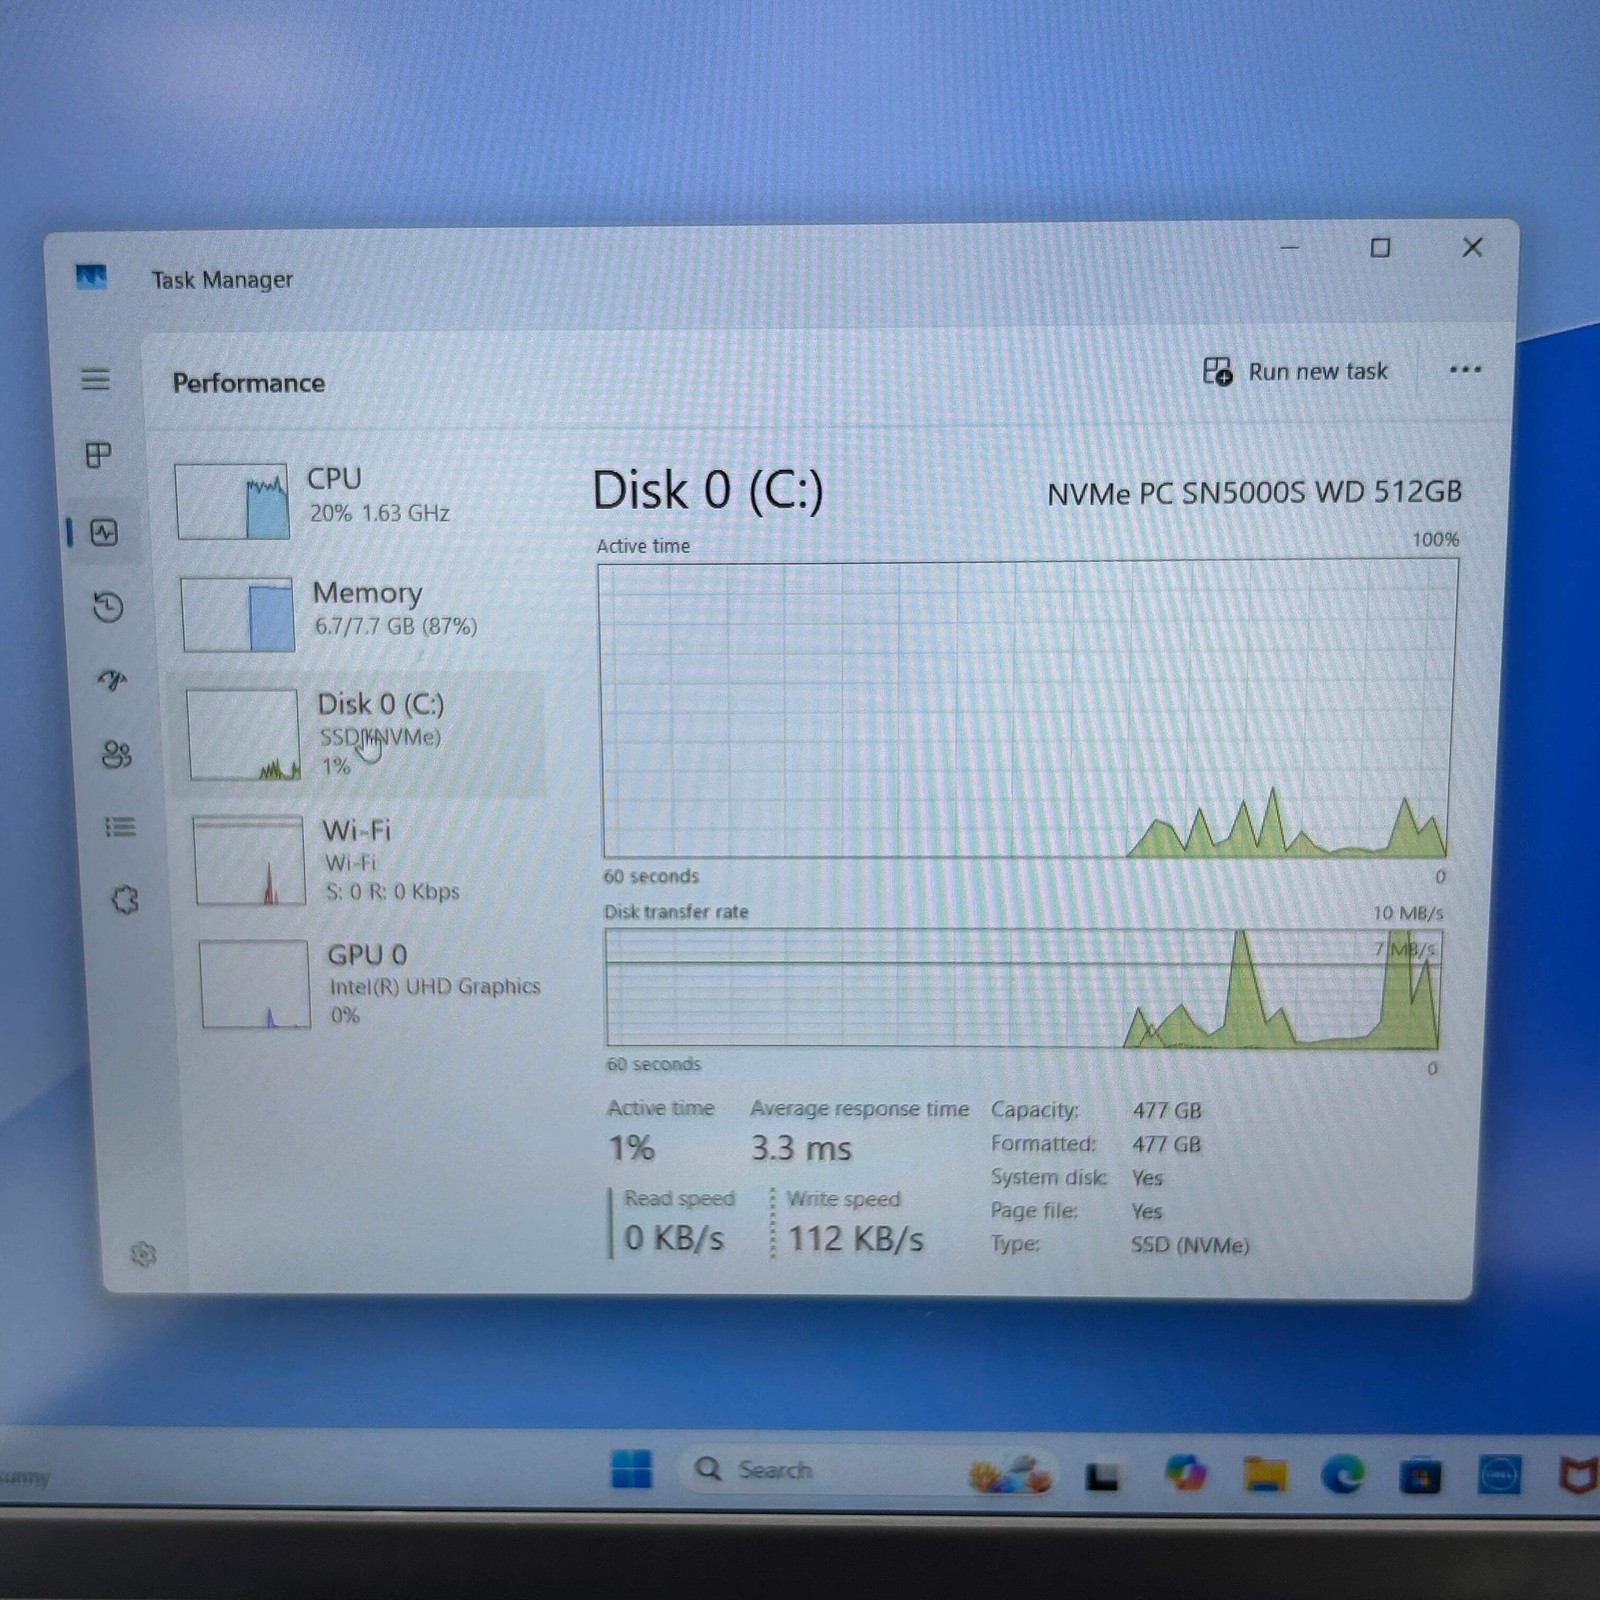The width and height of the screenshot is (1600, 1600).
Task: Click the Type SSD (NVMe) value
Action: click(1190, 1245)
